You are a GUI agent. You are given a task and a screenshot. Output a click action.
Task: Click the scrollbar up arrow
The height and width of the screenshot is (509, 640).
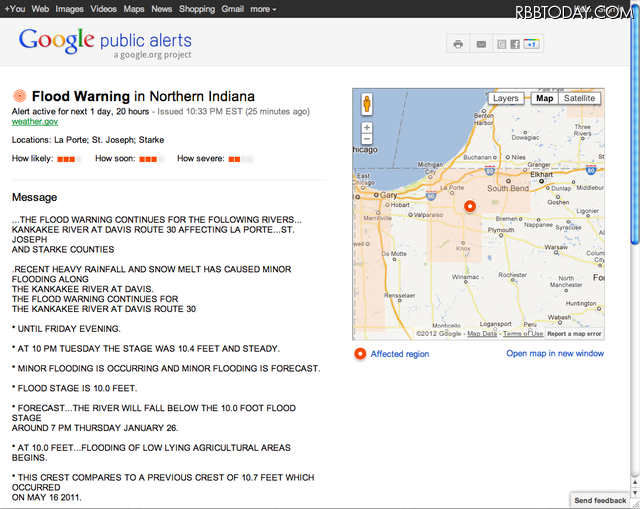(635, 482)
